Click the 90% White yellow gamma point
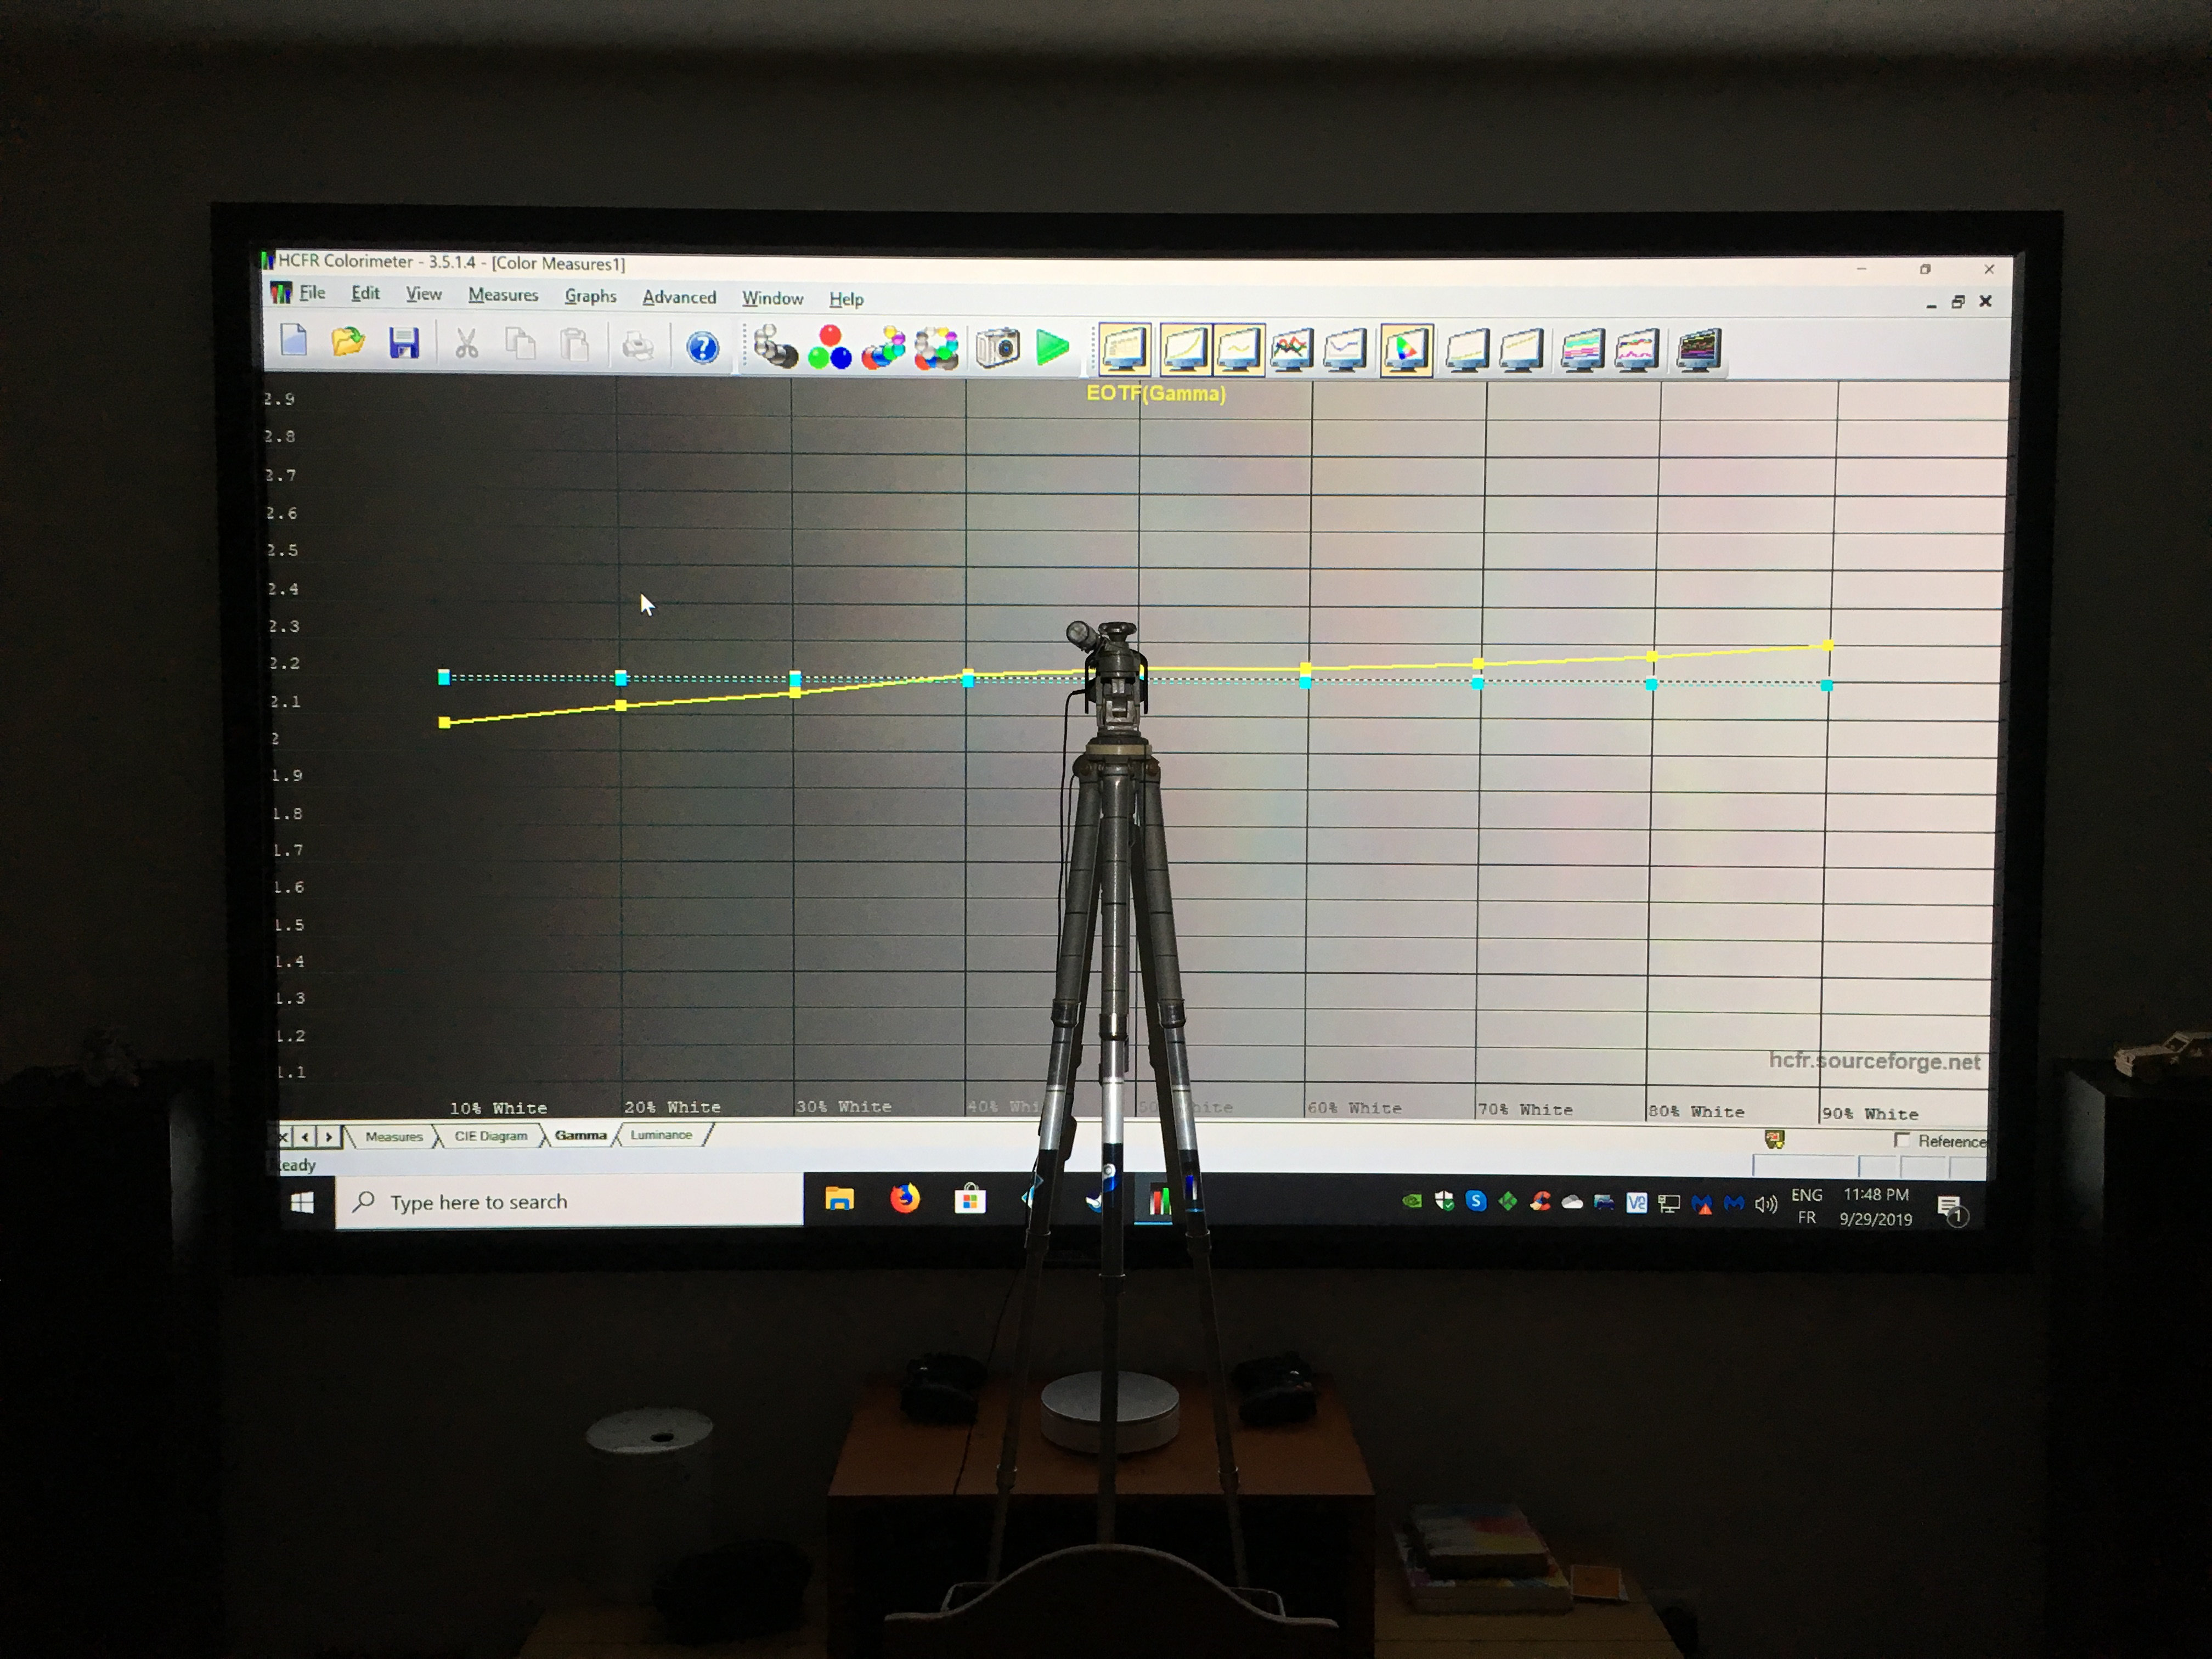2212x1659 pixels. click(x=1829, y=646)
